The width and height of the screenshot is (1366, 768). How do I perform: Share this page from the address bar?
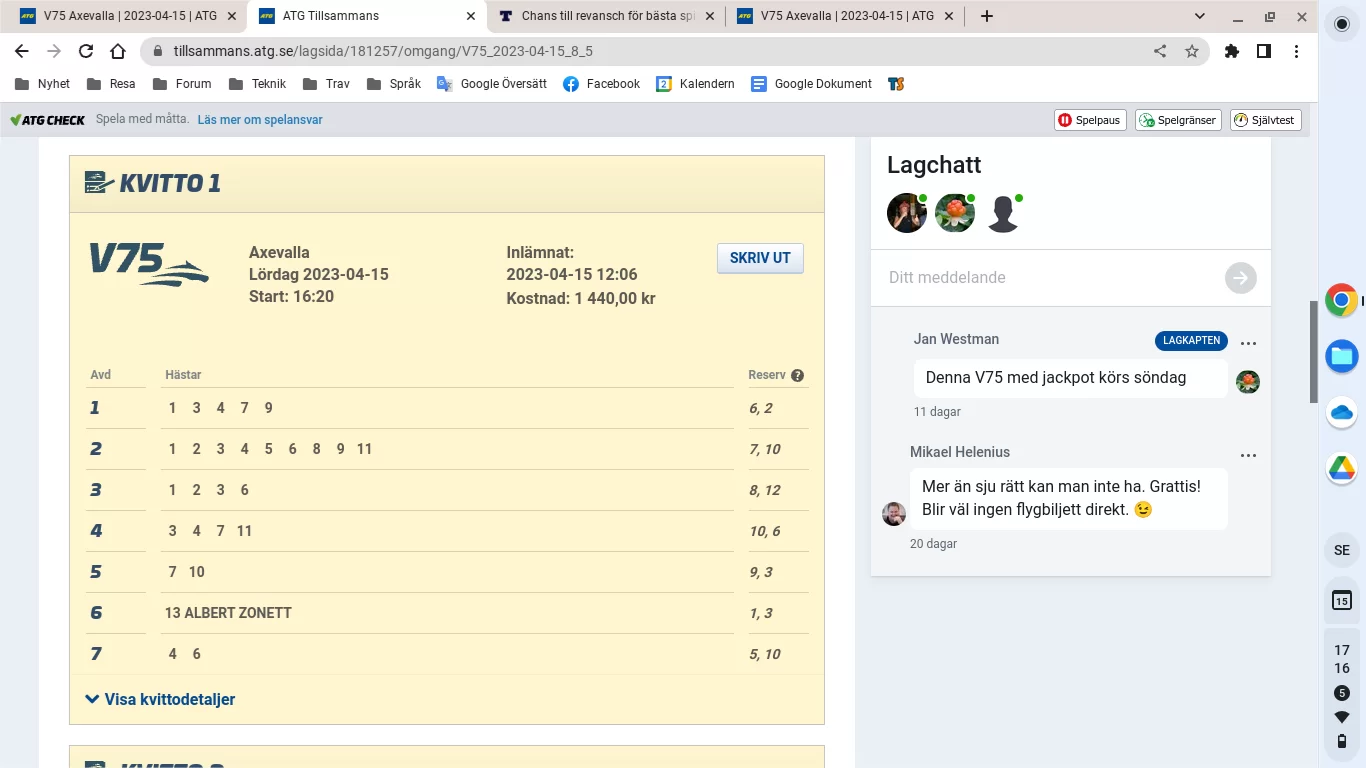[x=1160, y=51]
